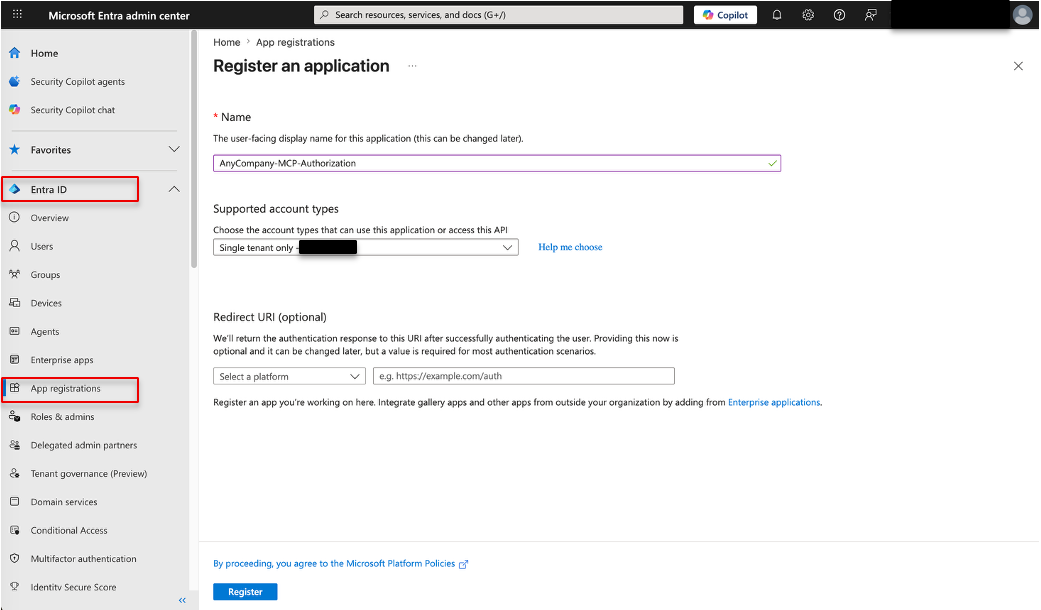Focus the search resources box
The image size is (1041, 610).
coord(498,15)
